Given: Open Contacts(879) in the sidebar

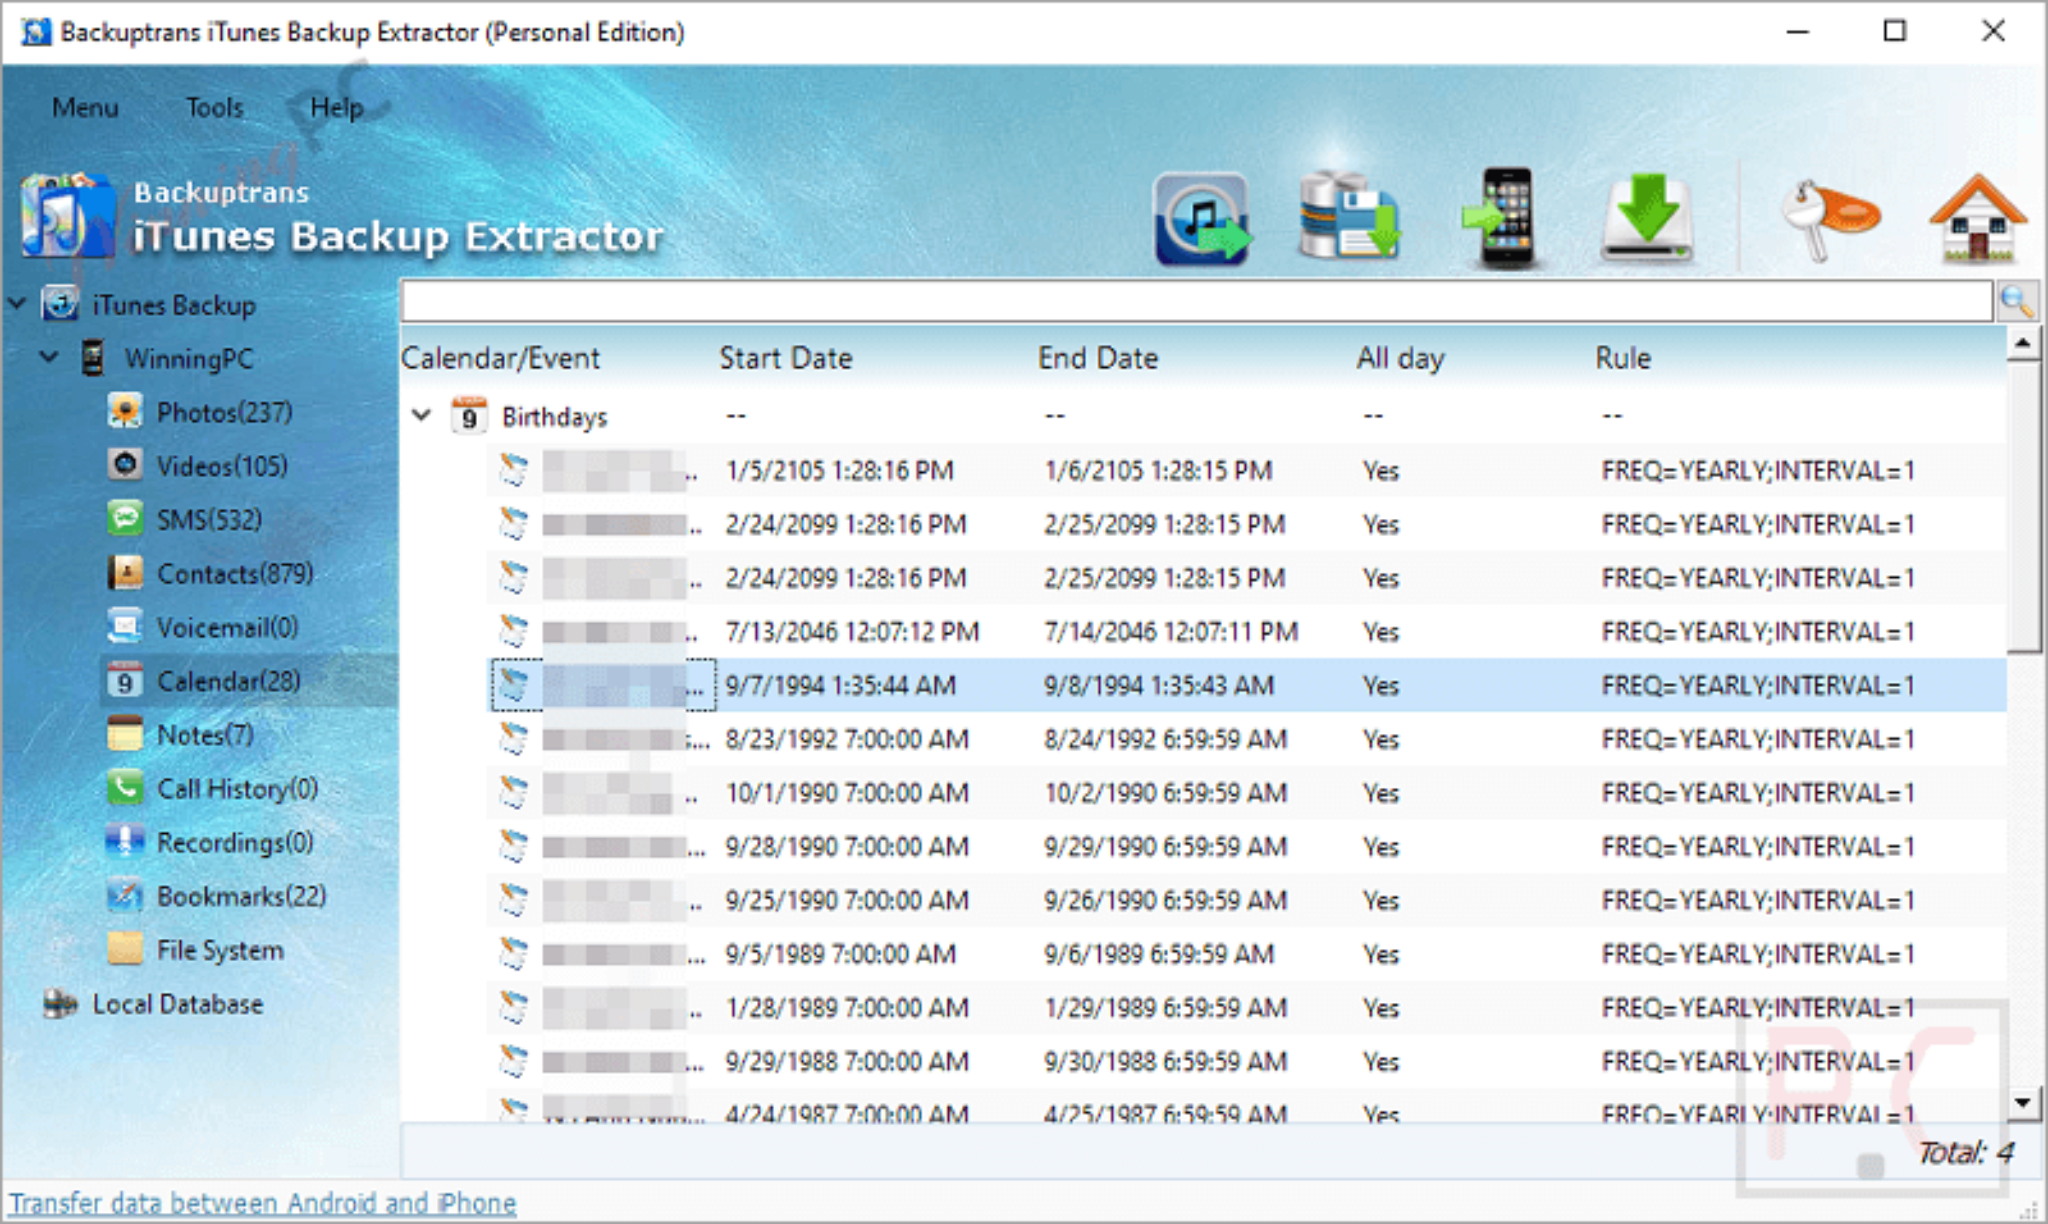Looking at the screenshot, I should [235, 574].
